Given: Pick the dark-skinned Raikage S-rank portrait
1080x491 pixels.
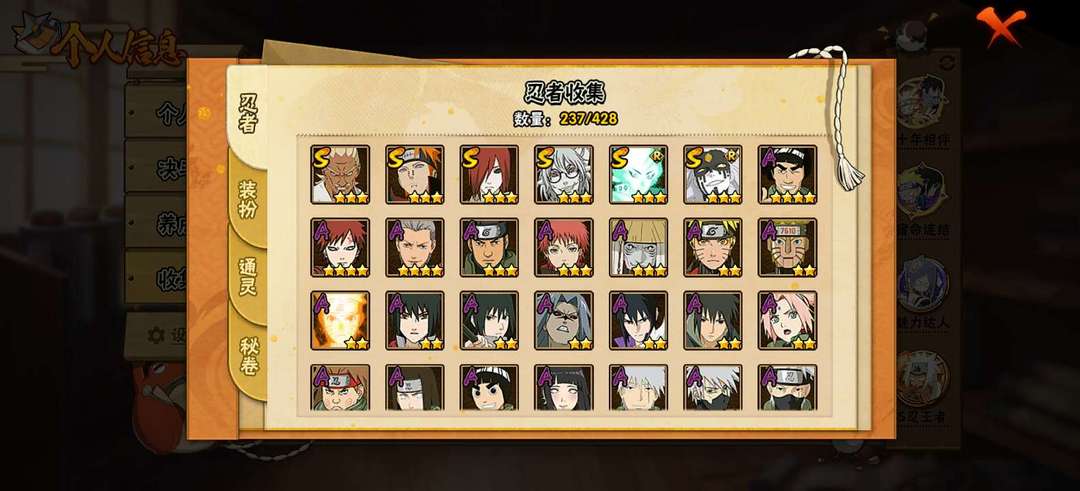Looking at the screenshot, I should click(340, 174).
